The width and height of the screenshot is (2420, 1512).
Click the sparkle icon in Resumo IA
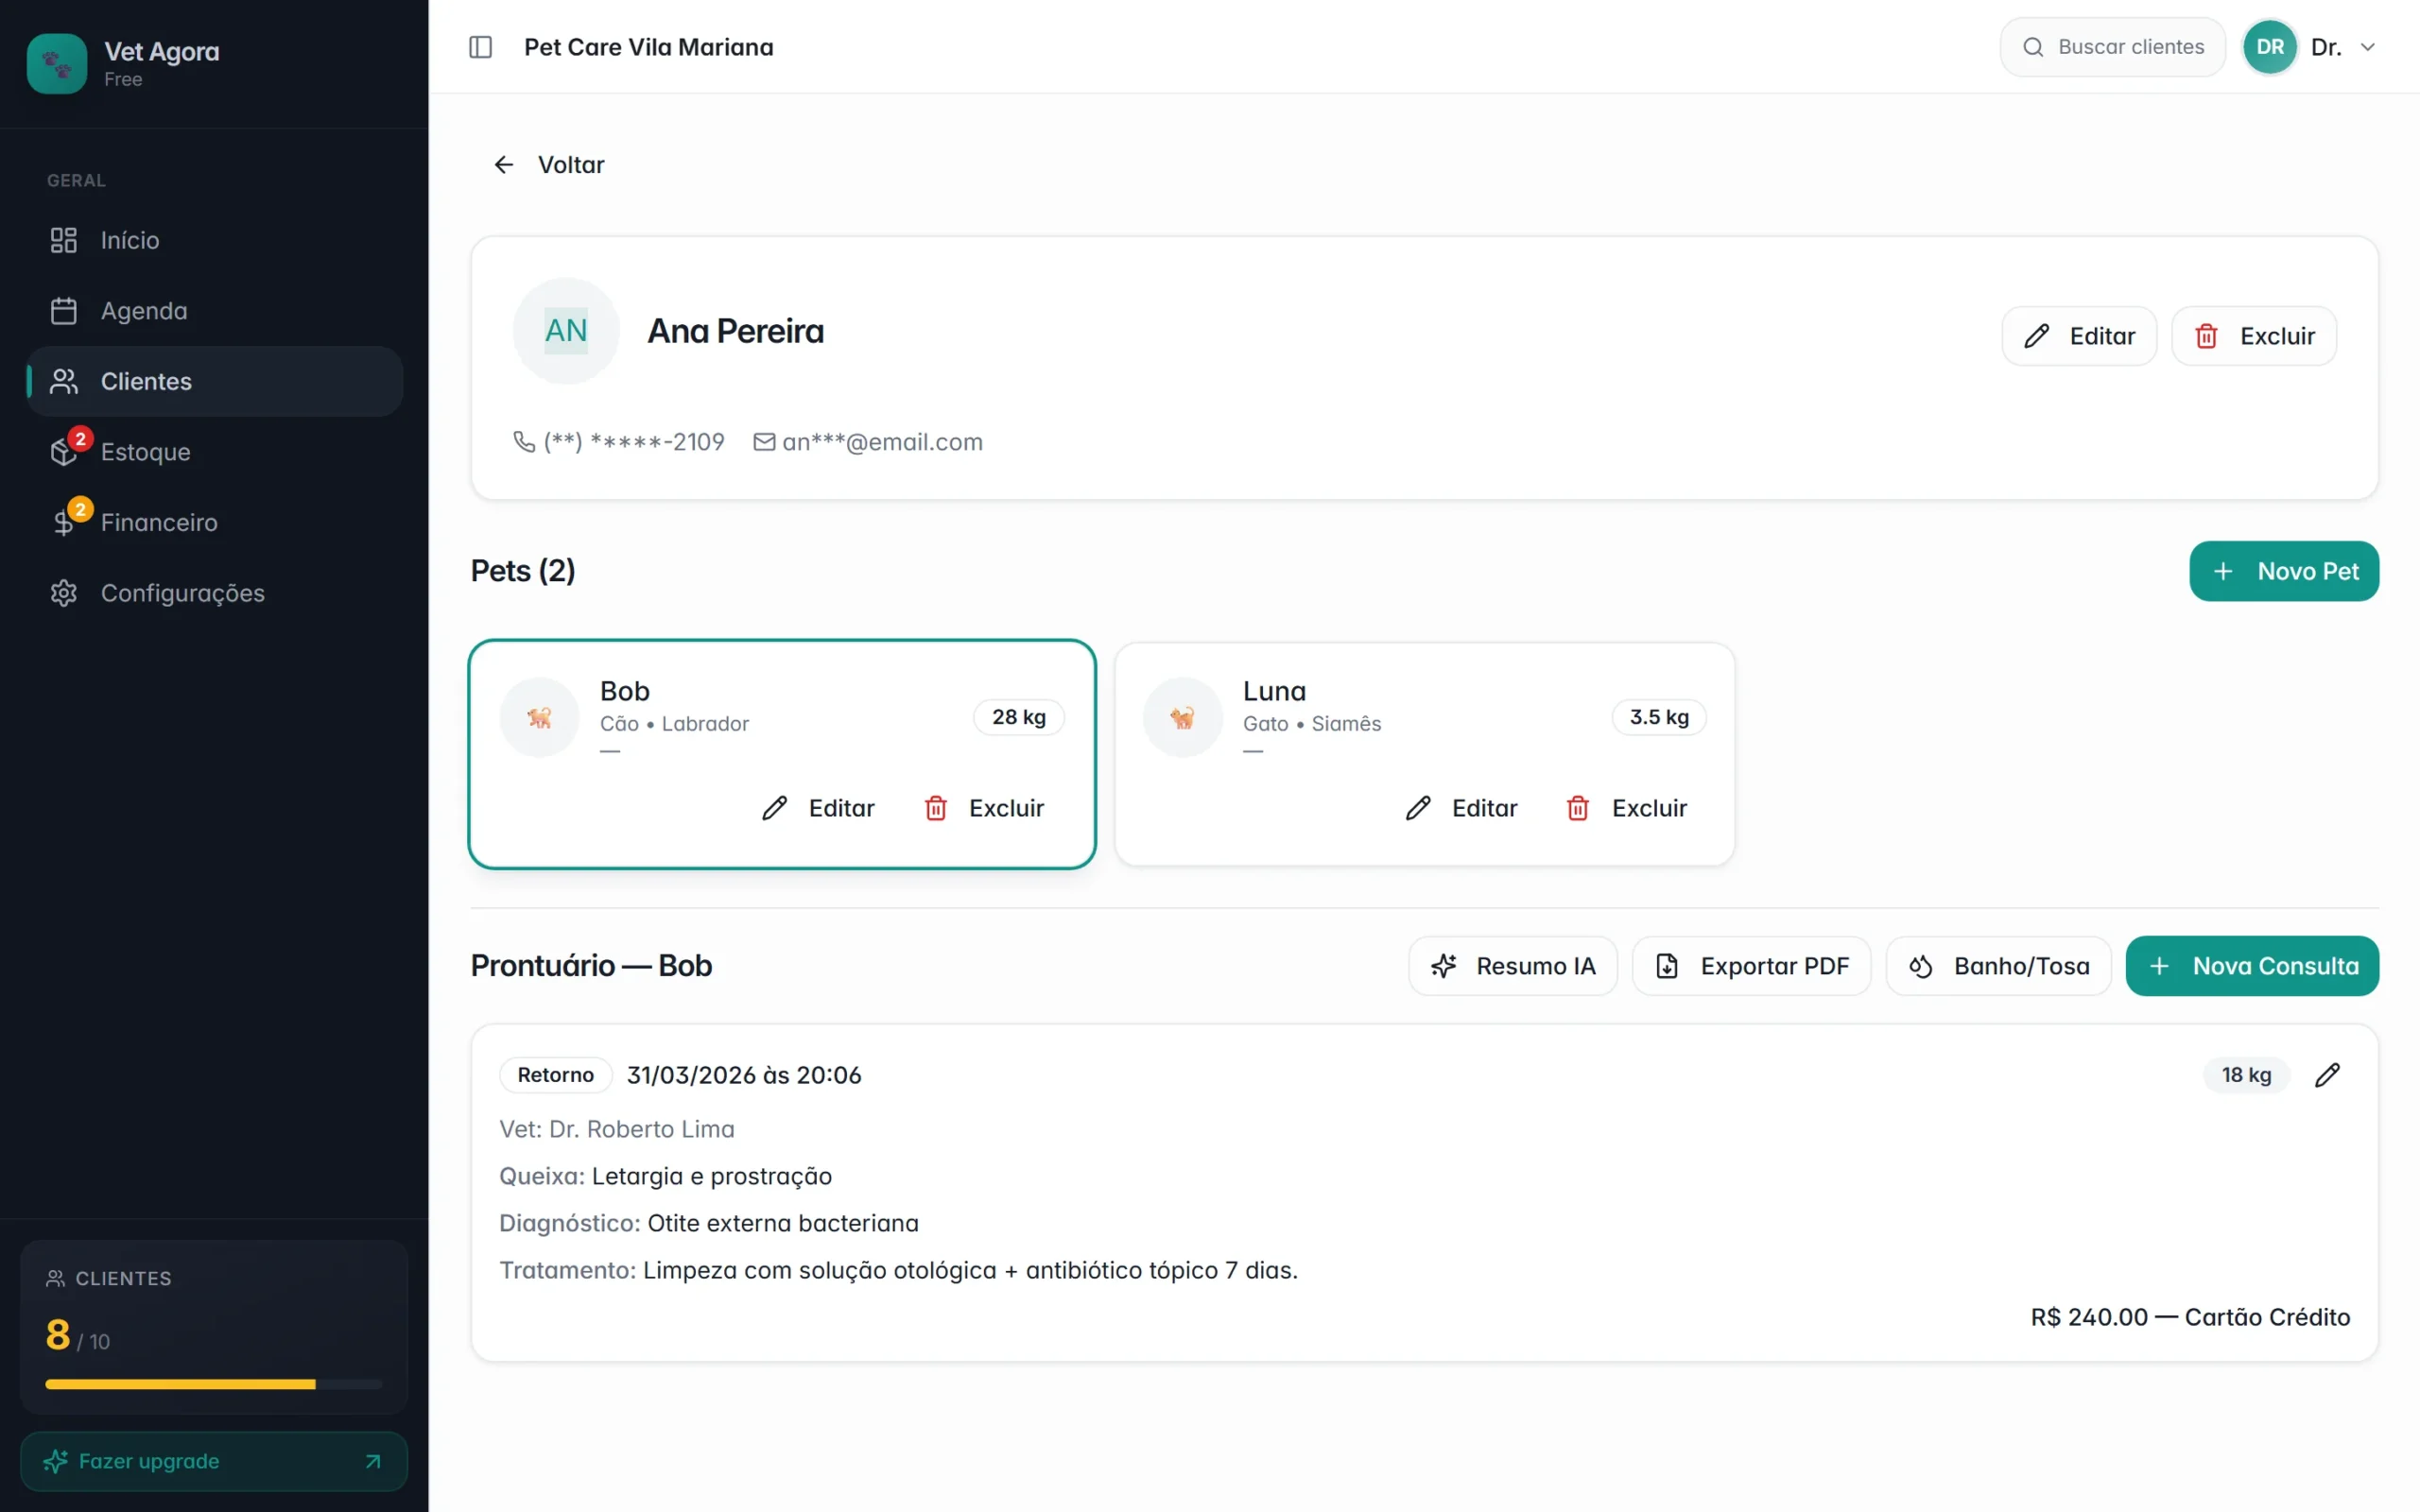point(1444,966)
